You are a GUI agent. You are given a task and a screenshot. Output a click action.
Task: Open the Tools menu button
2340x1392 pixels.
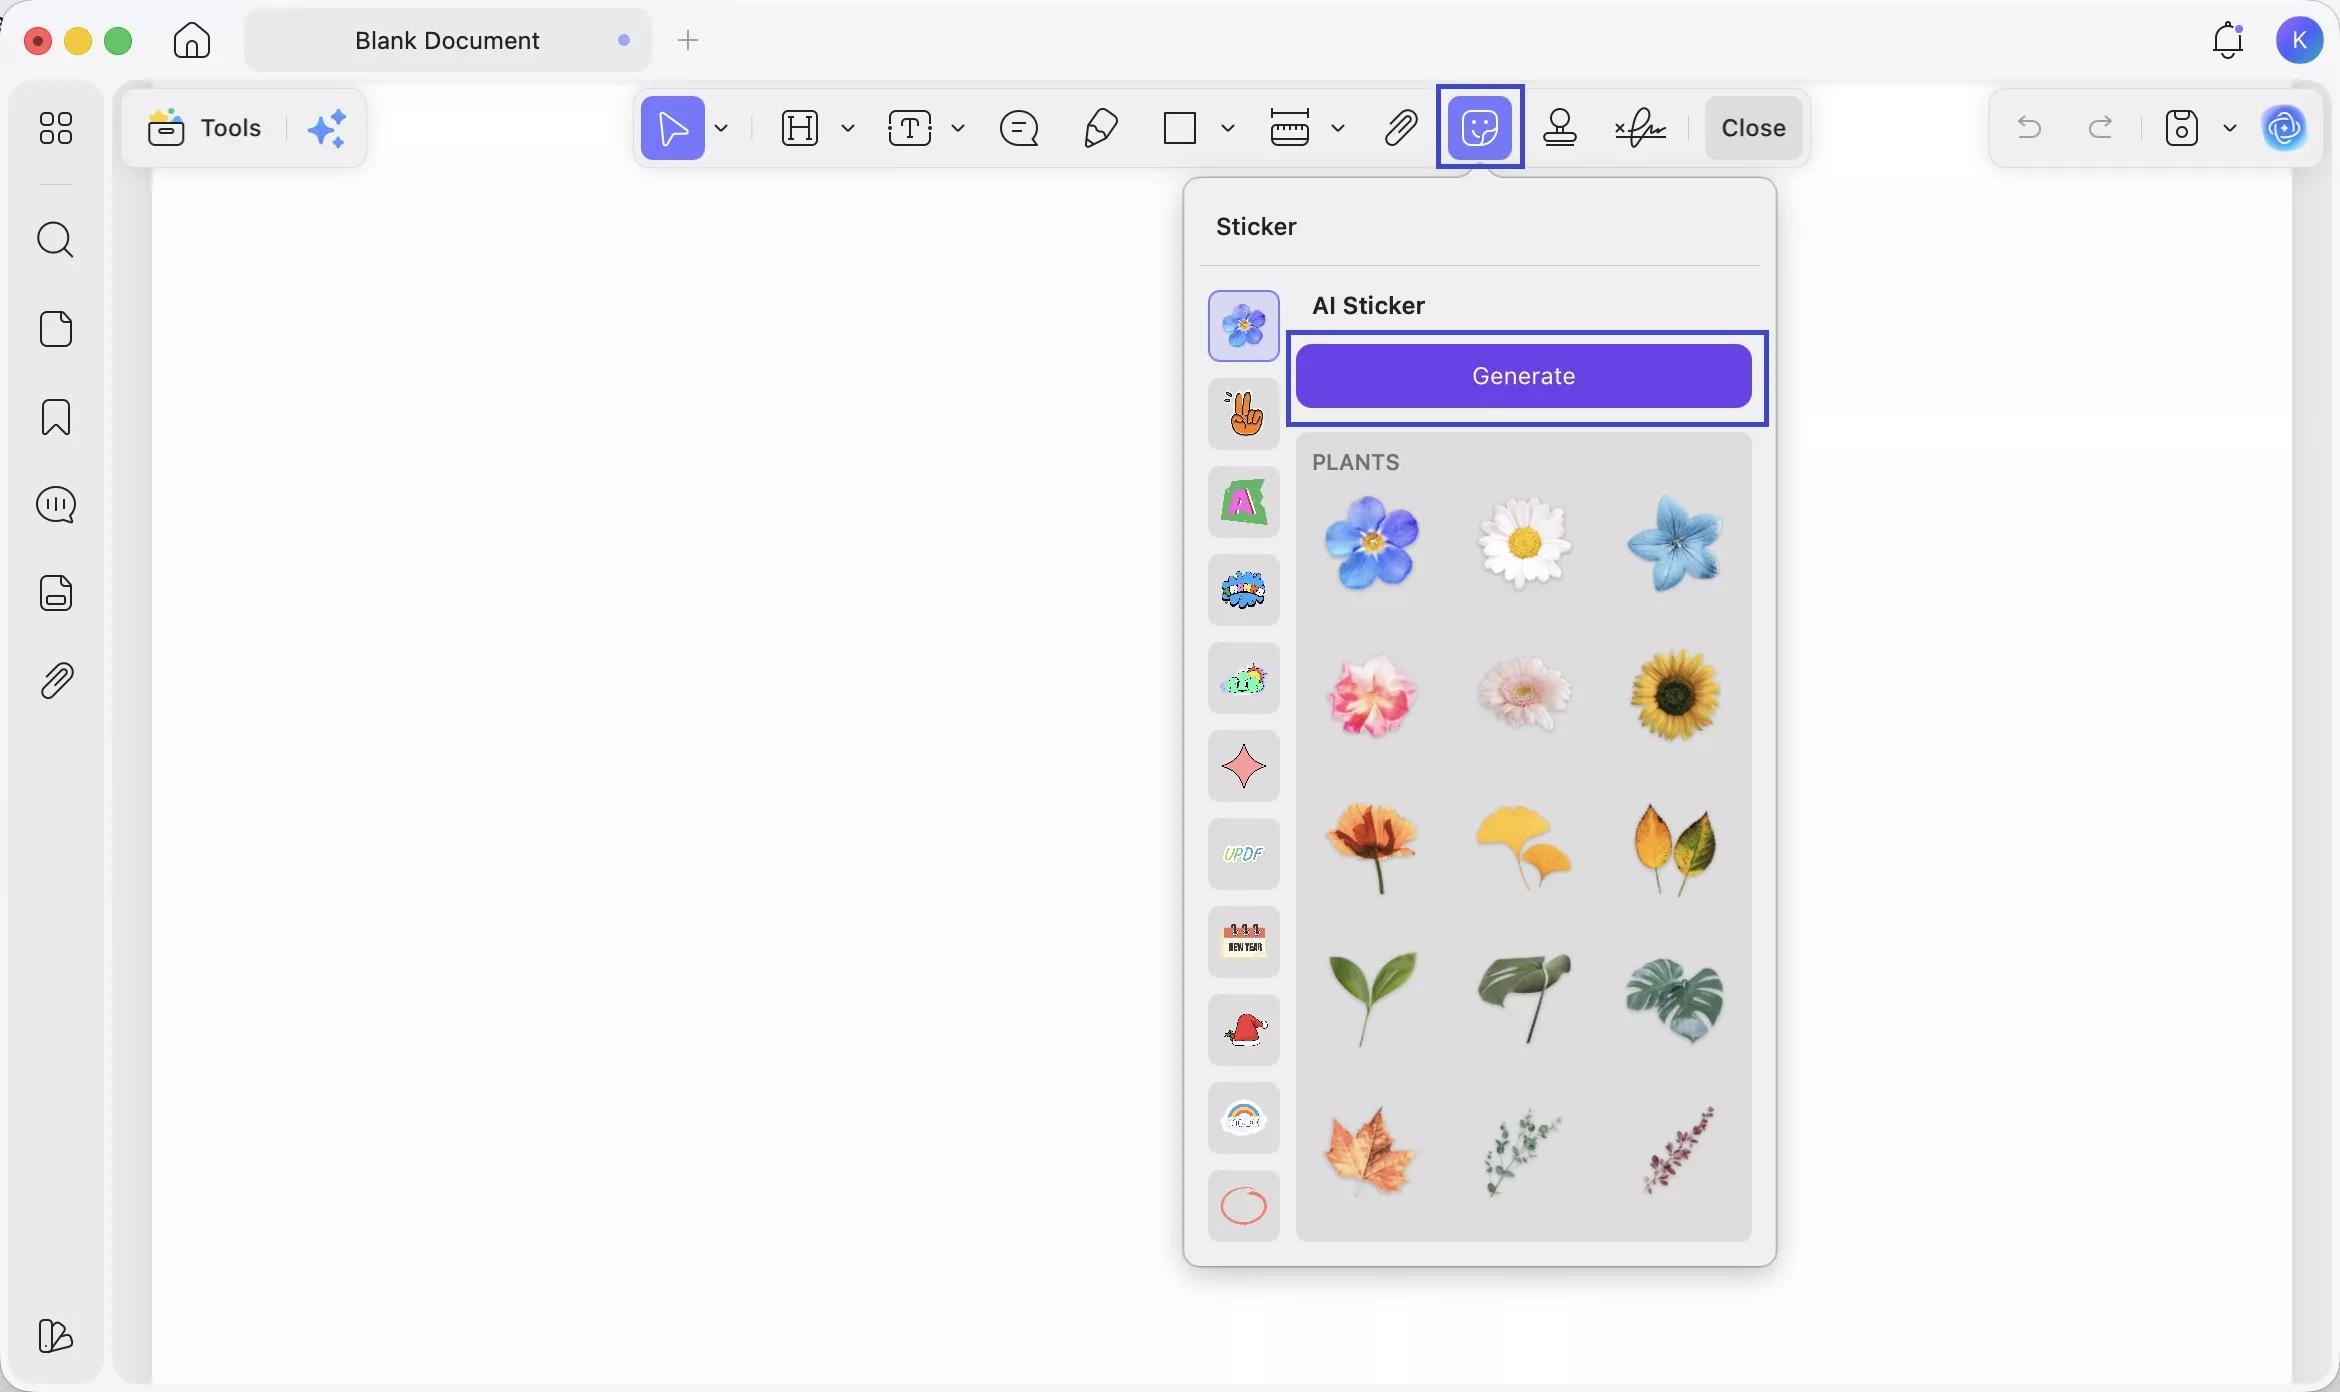click(x=206, y=128)
